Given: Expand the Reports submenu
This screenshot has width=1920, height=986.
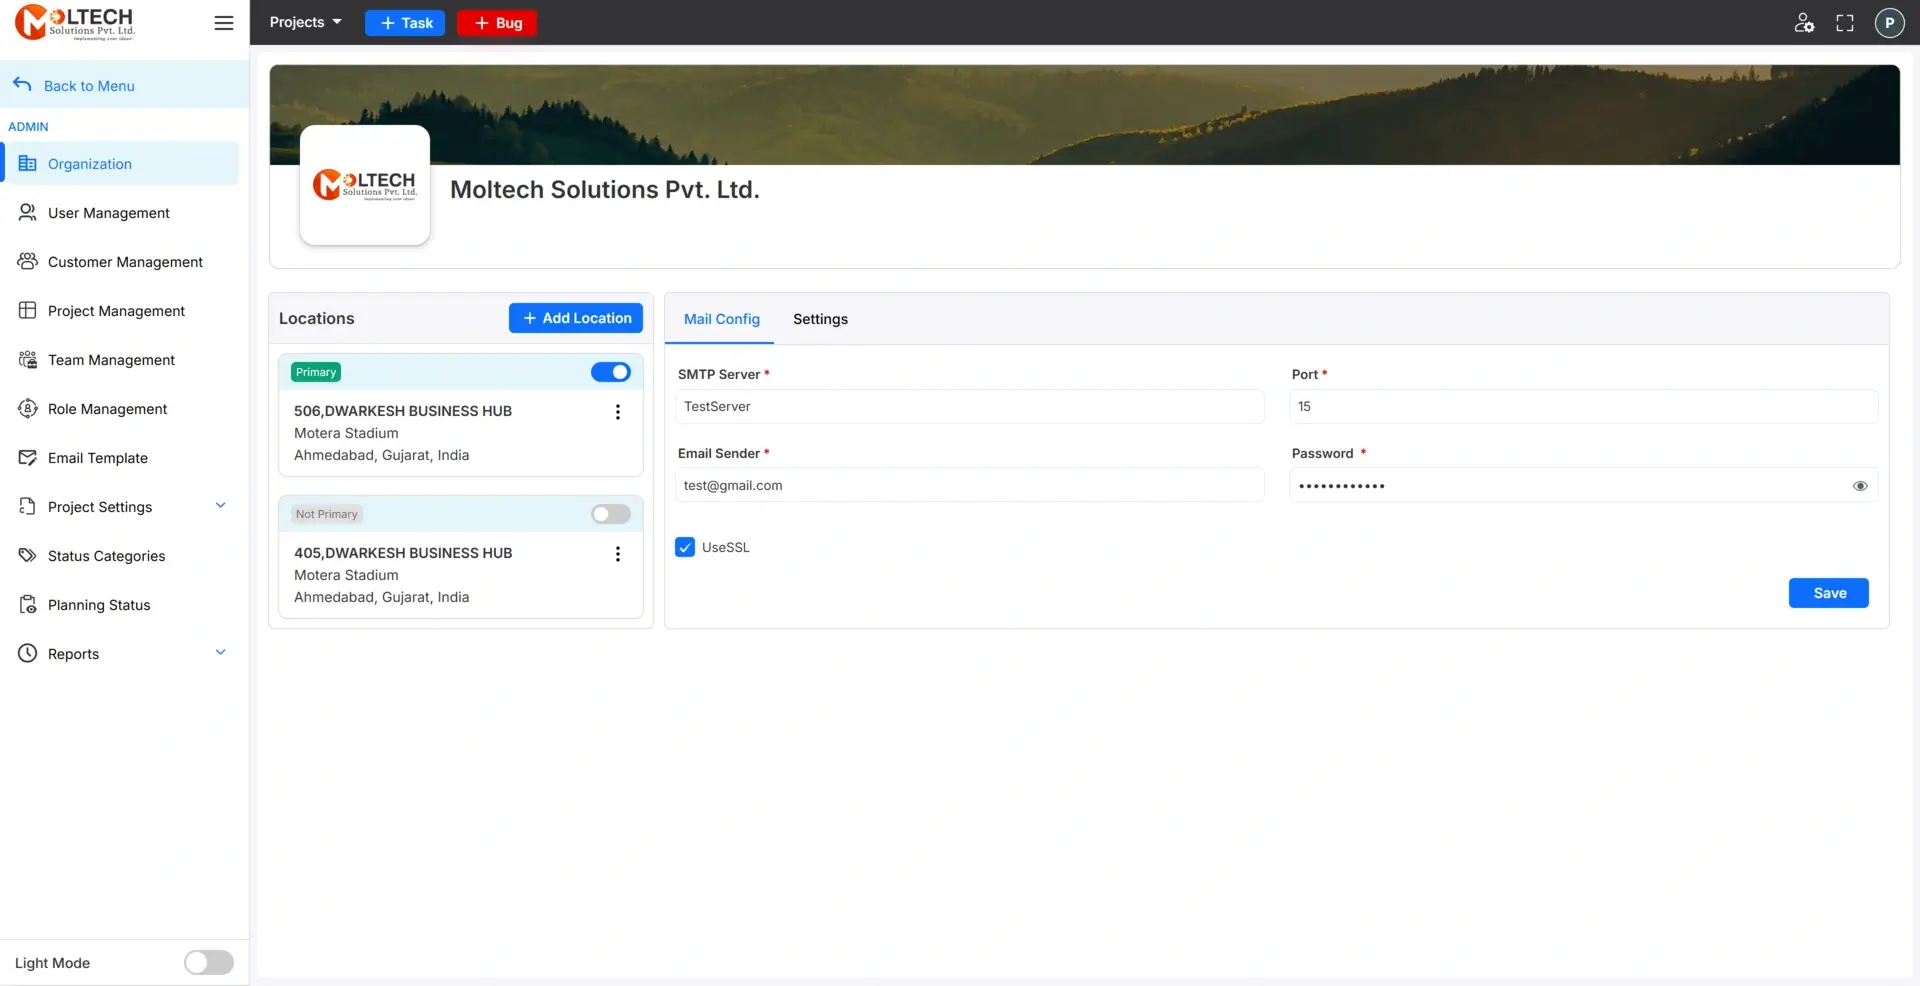Looking at the screenshot, I should click(221, 653).
